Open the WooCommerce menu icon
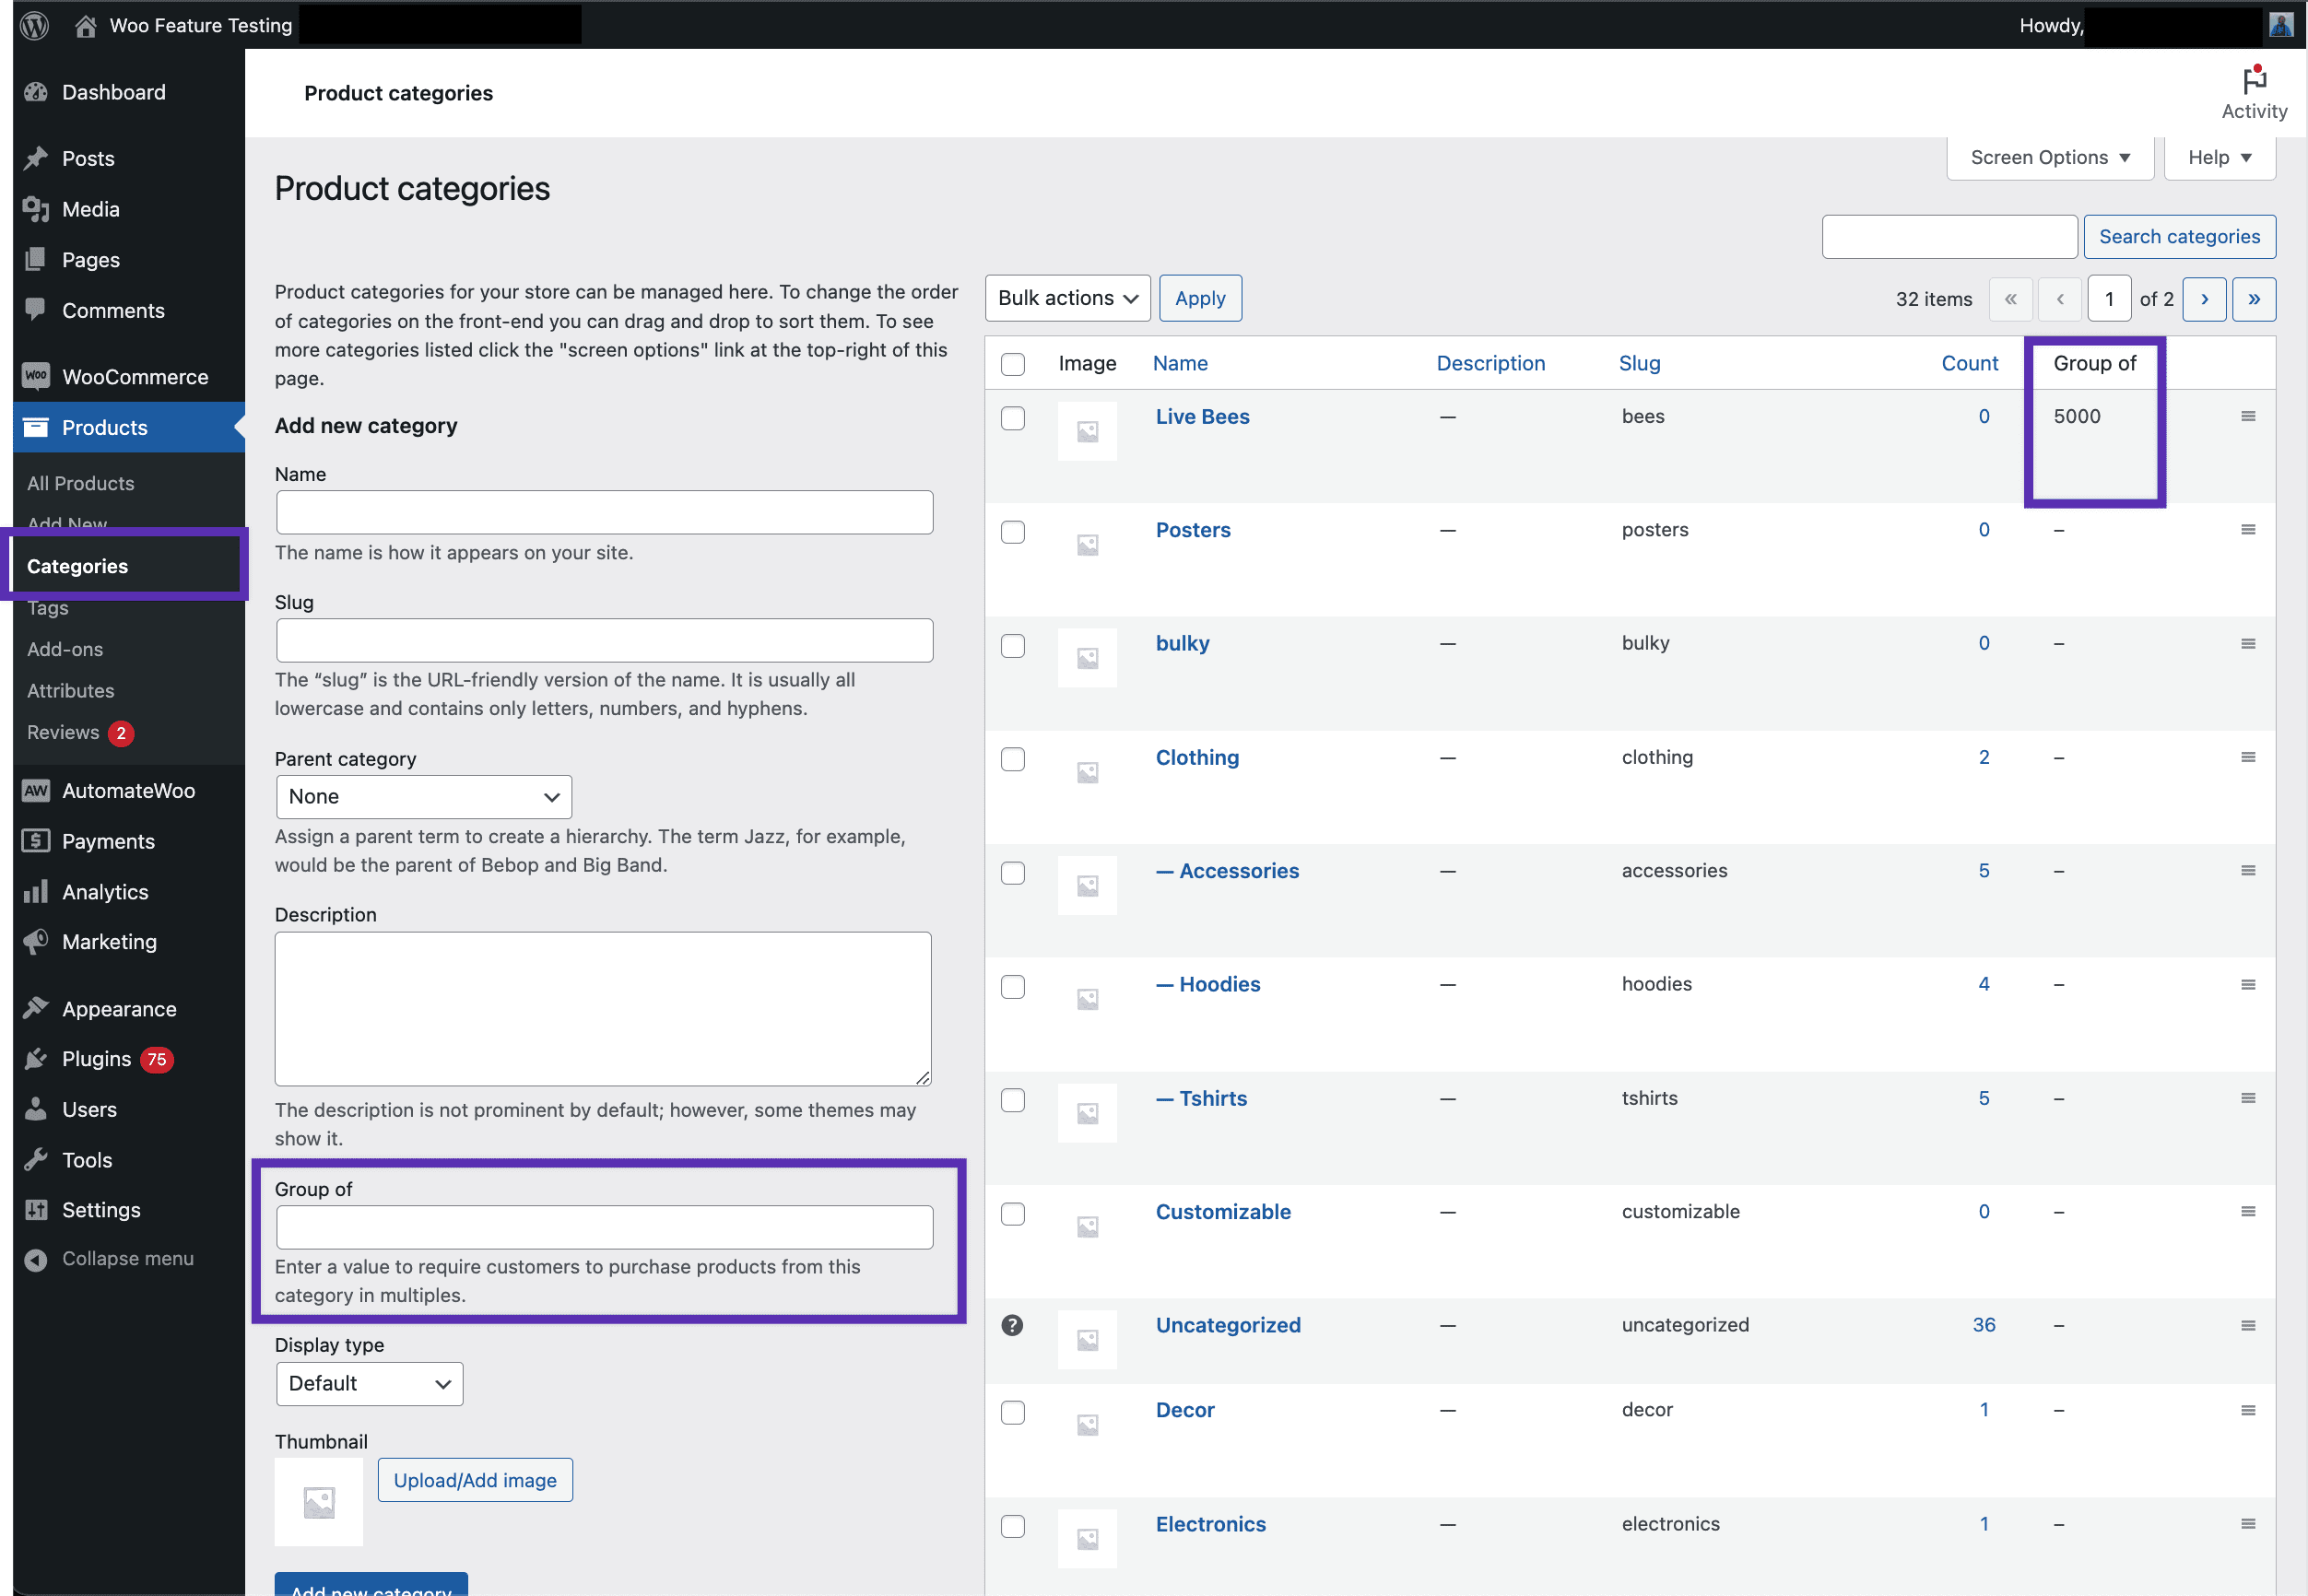This screenshot has height=1596, width=2308. tap(36, 376)
